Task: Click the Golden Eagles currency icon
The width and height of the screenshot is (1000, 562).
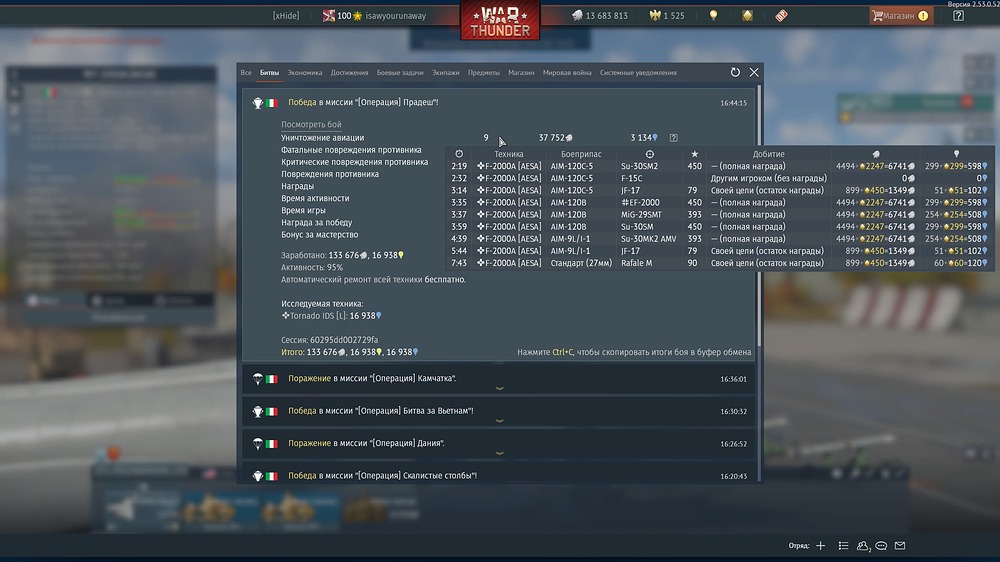Action: [x=656, y=16]
